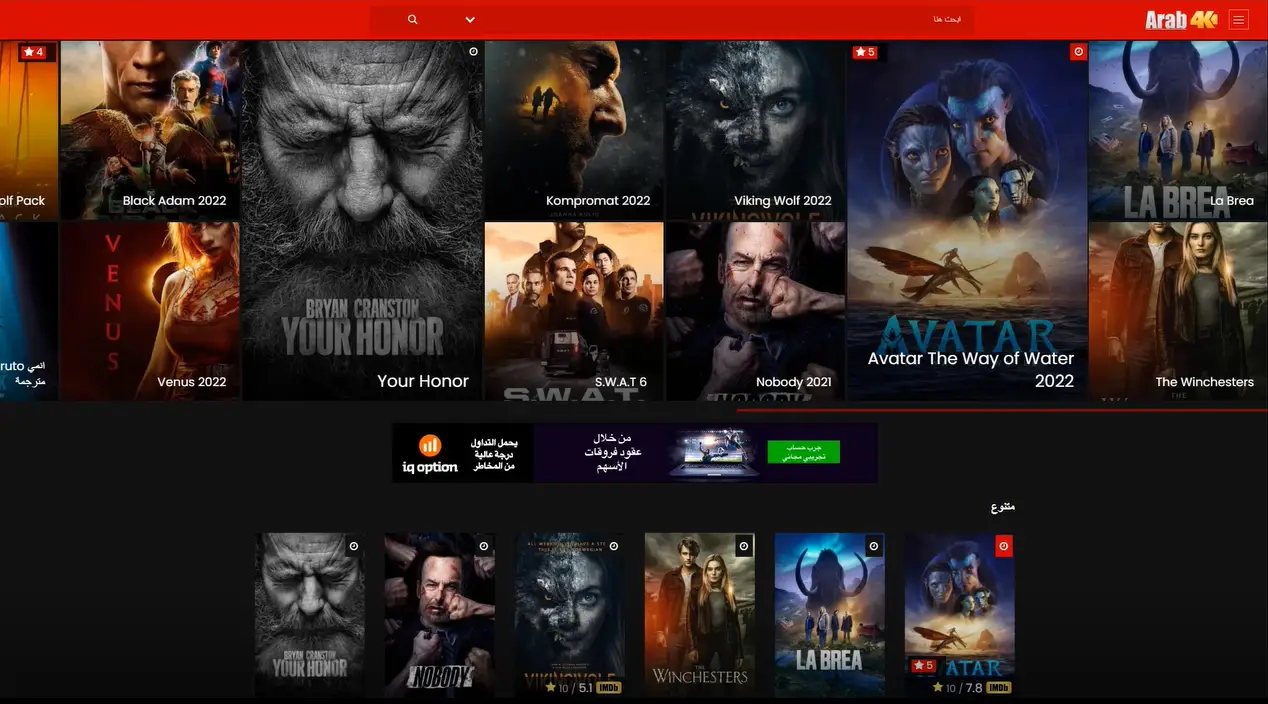The height and width of the screenshot is (704, 1268).
Task: Click the green free demo account button in the ad
Action: tap(804, 452)
